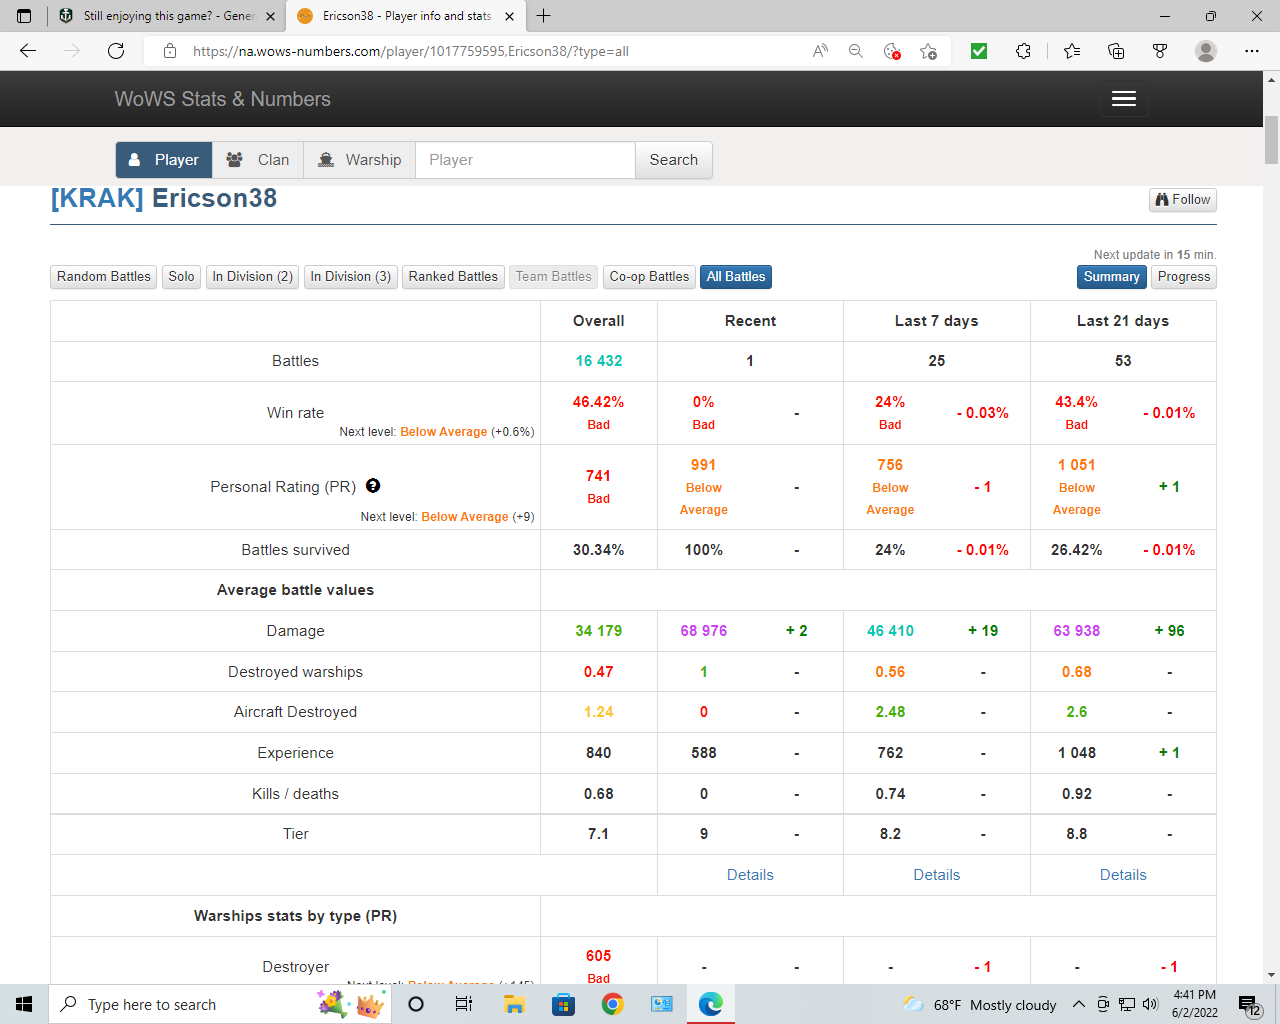Switch to the Progress view

[x=1183, y=277]
